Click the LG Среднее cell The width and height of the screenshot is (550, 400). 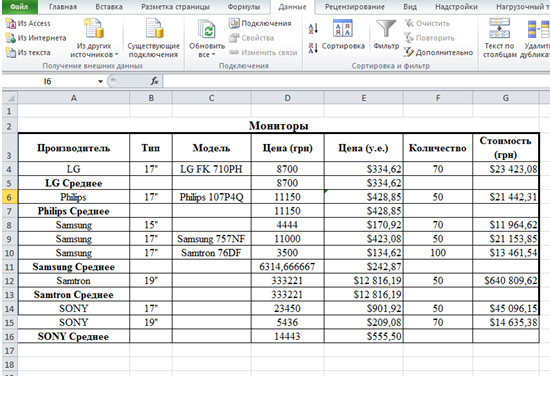pyautogui.click(x=74, y=183)
